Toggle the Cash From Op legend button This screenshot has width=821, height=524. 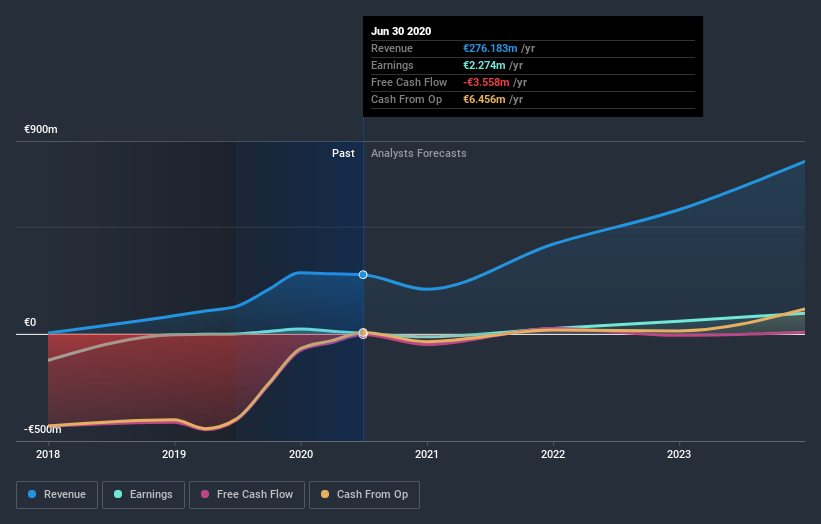pyautogui.click(x=364, y=495)
